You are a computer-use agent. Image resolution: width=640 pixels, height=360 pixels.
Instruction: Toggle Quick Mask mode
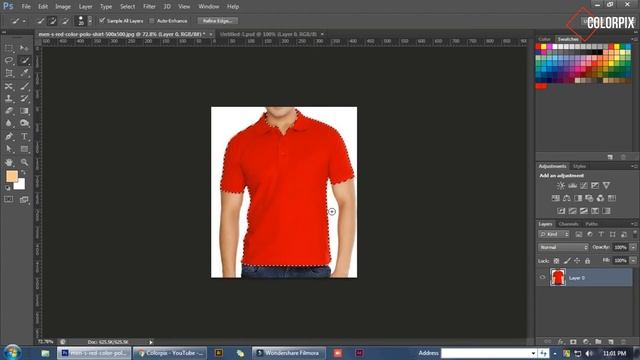pos(9,199)
